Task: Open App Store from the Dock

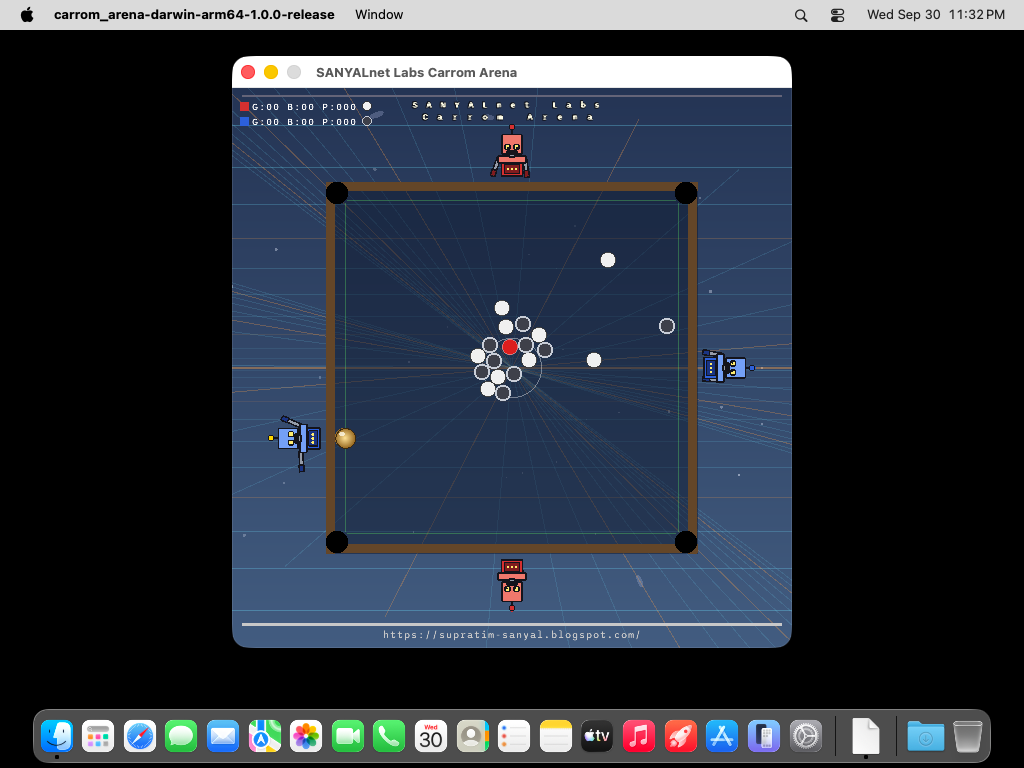Action: [x=722, y=737]
